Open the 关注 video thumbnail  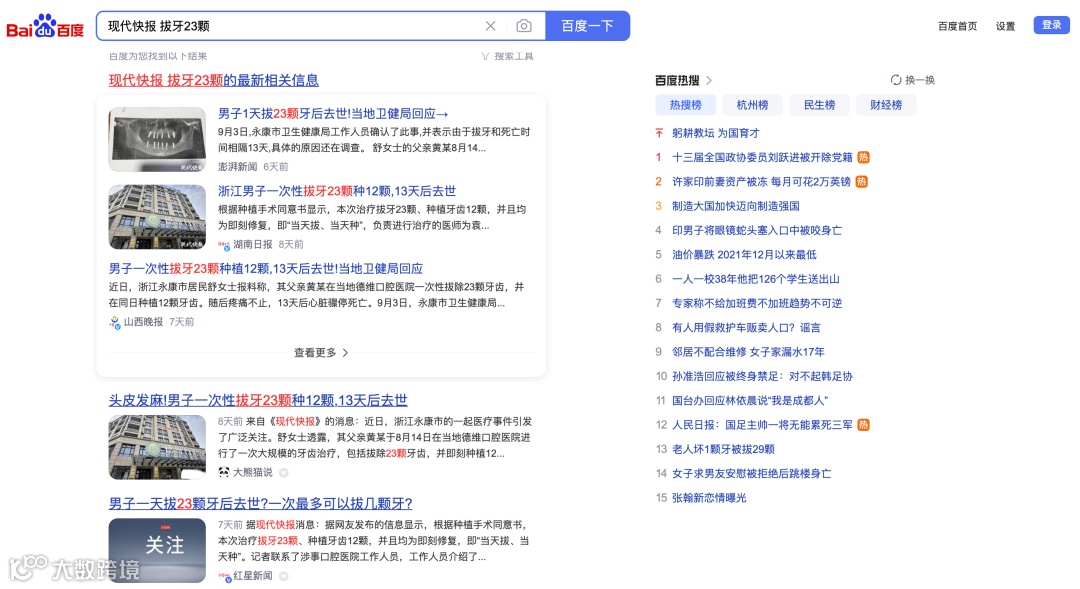(x=157, y=550)
